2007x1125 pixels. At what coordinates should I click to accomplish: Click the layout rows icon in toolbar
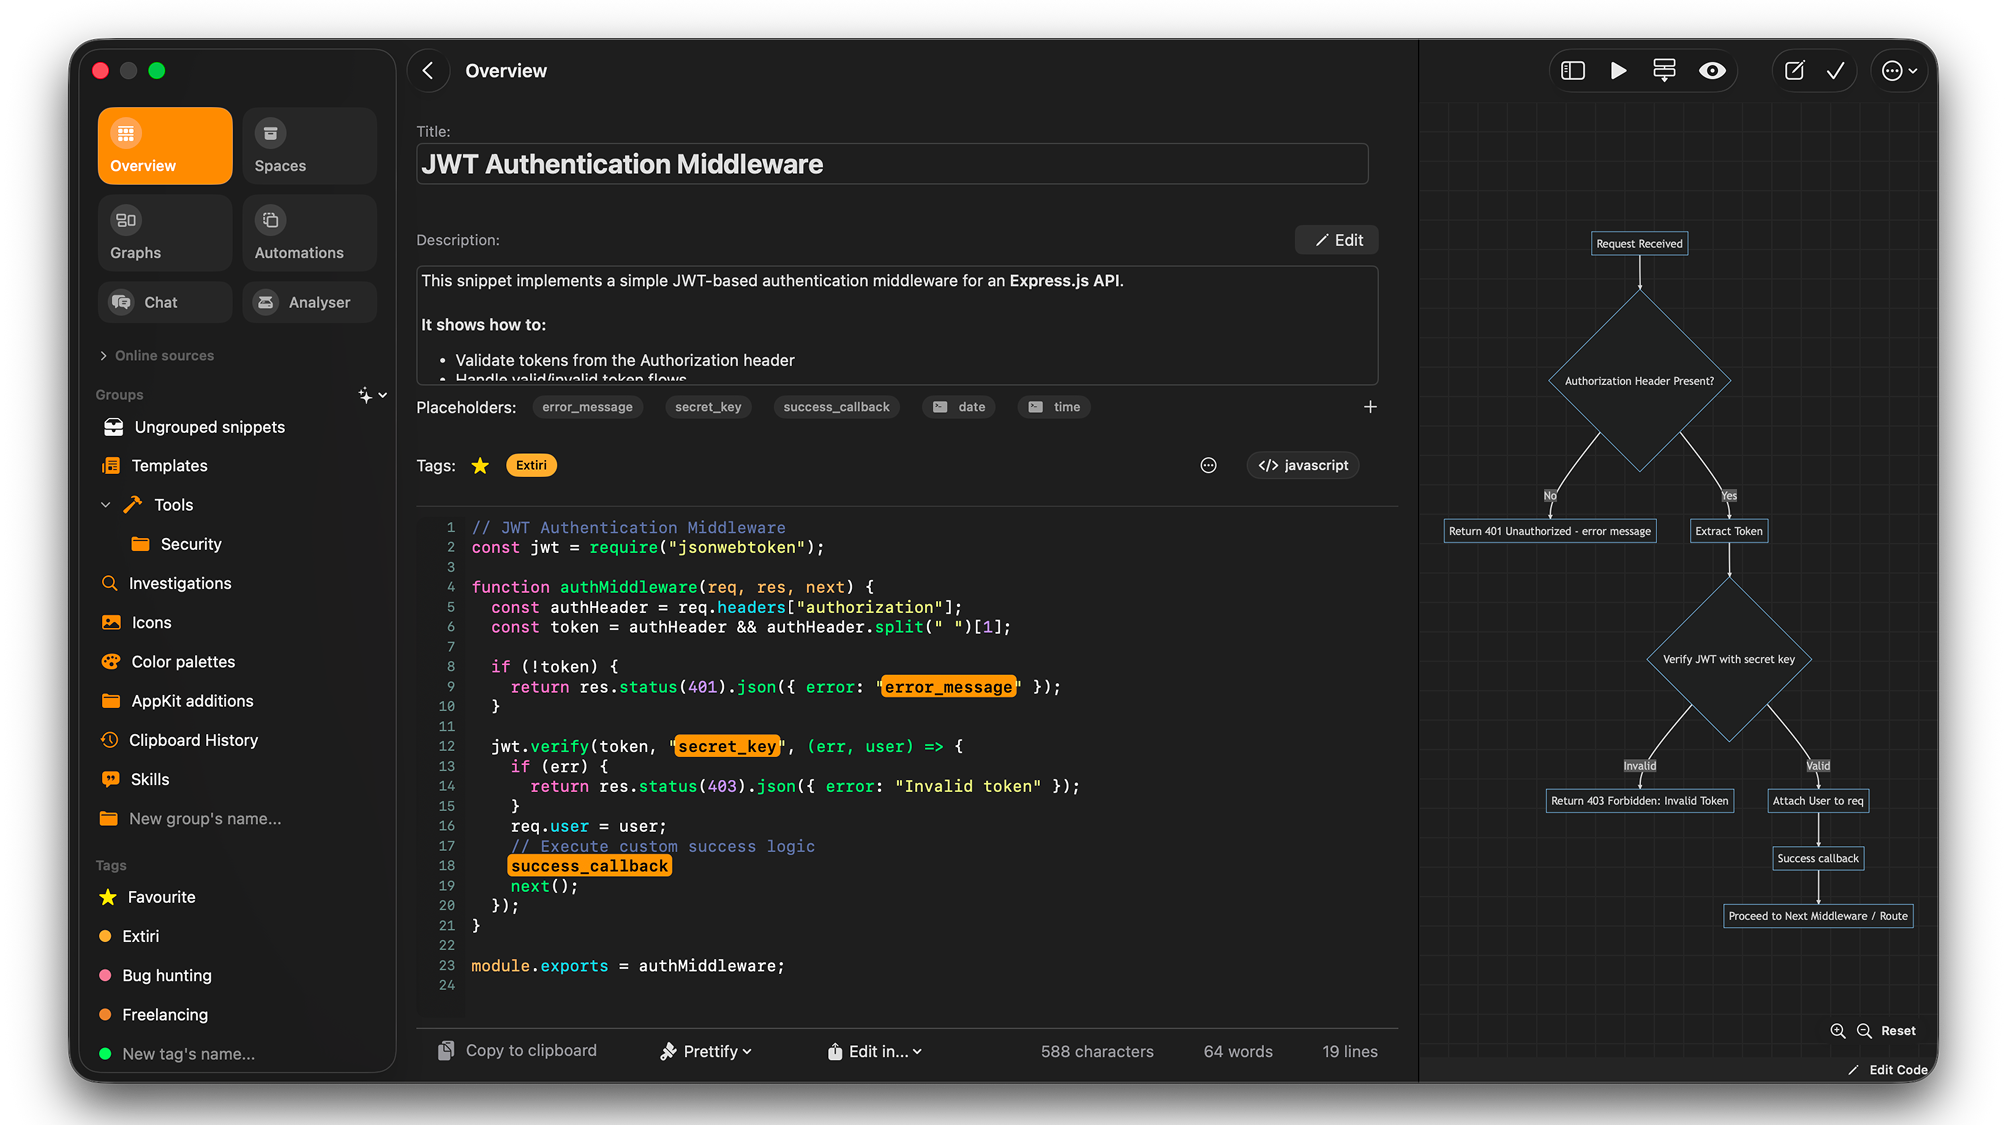pos(1664,71)
